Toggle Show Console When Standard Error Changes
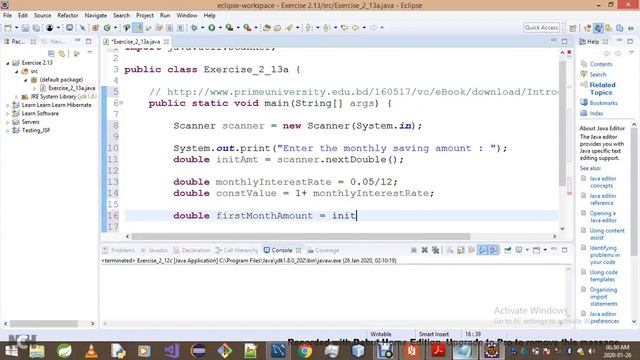This screenshot has height=360, width=640. tap(493, 250)
